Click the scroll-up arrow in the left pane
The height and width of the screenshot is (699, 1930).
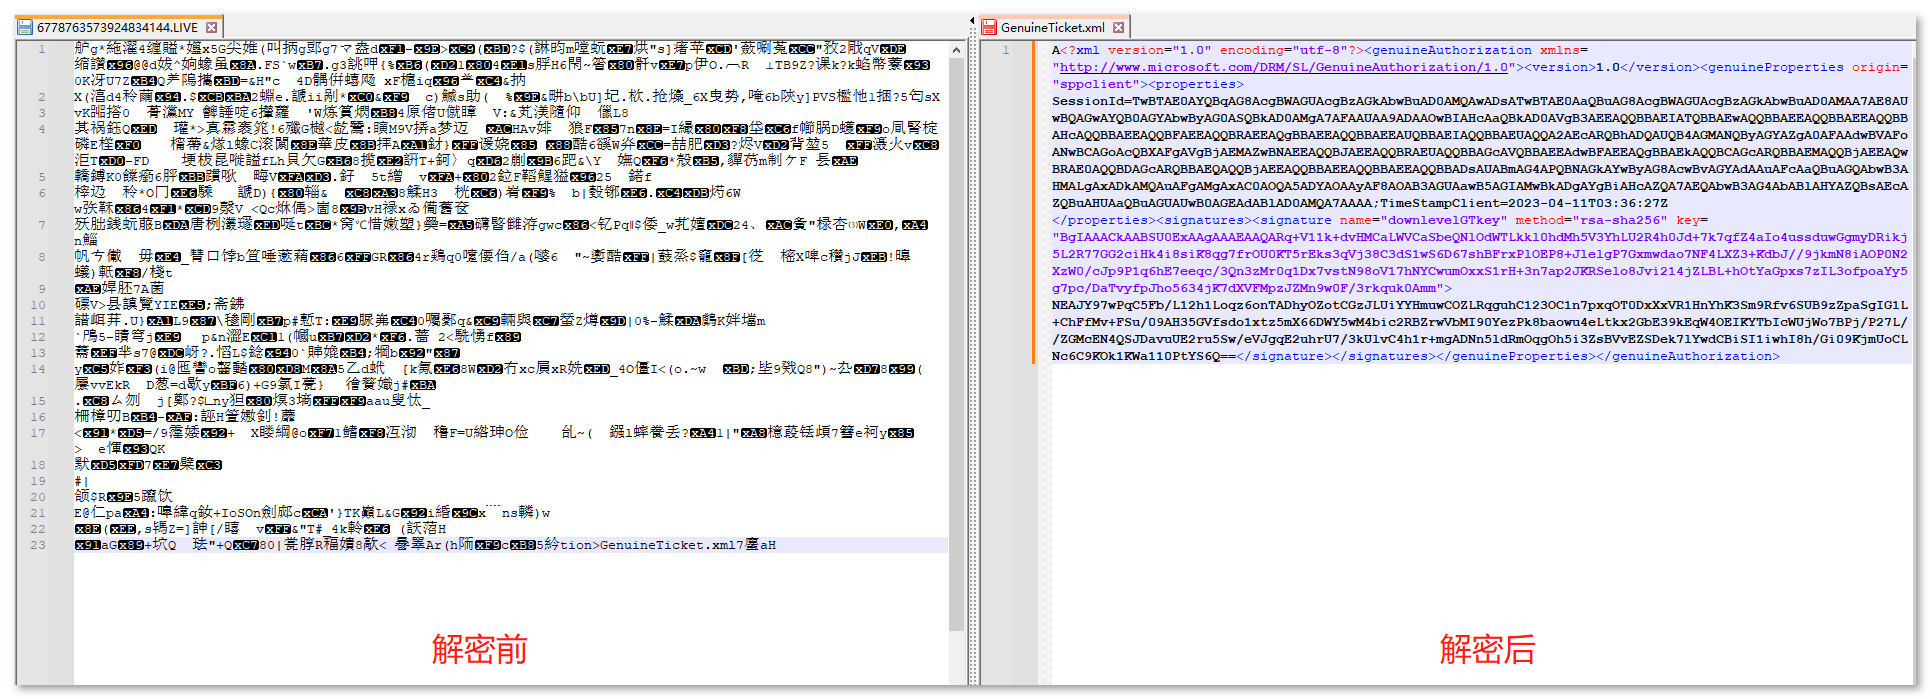(956, 49)
